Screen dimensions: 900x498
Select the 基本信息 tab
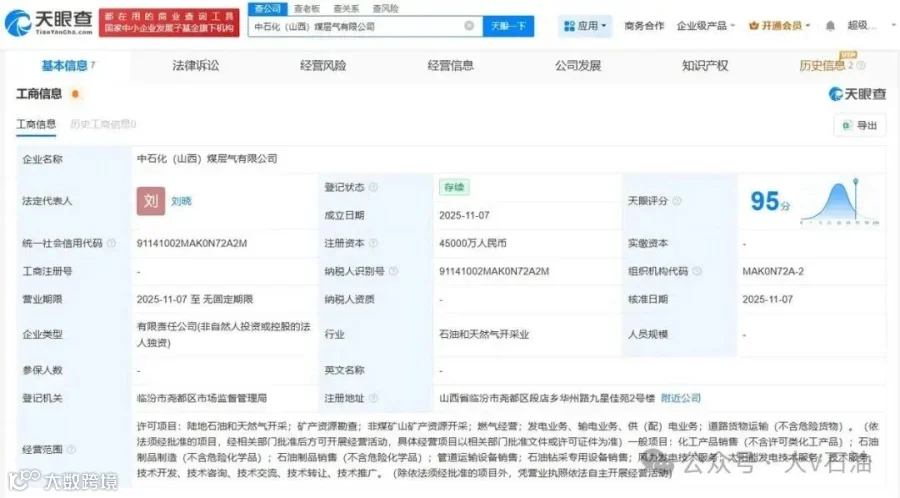pyautogui.click(x=68, y=65)
